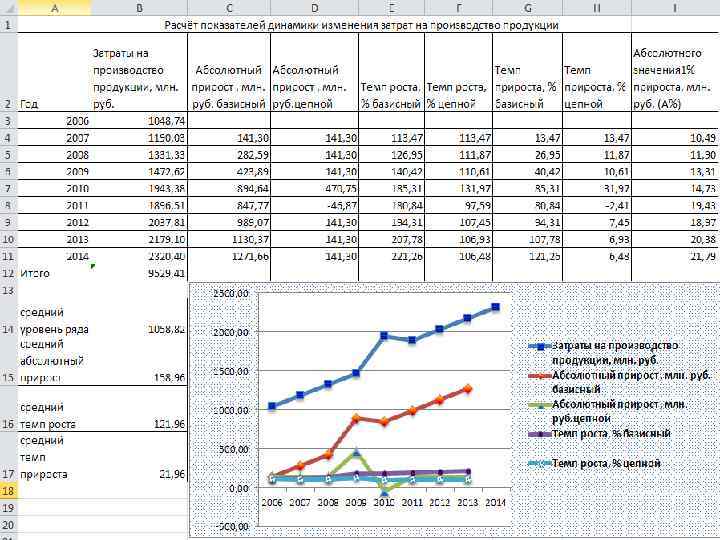Select cell with value -2,41
This screenshot has width=720, height=540.
[597, 205]
